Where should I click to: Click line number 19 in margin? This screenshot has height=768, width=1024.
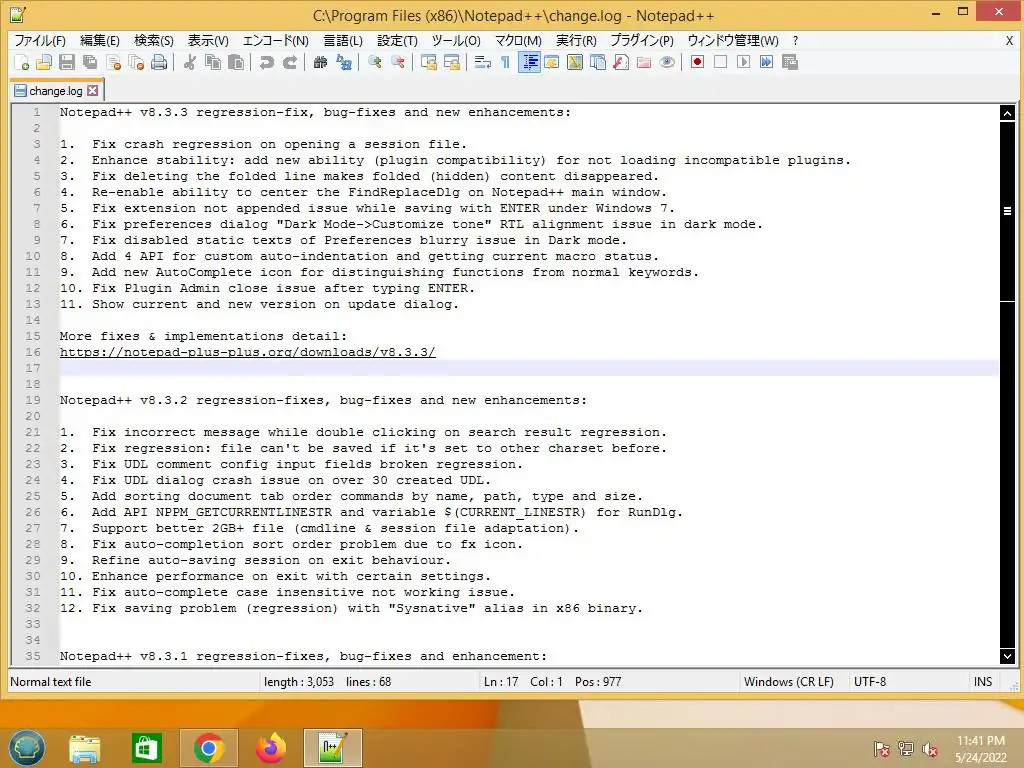pos(33,400)
